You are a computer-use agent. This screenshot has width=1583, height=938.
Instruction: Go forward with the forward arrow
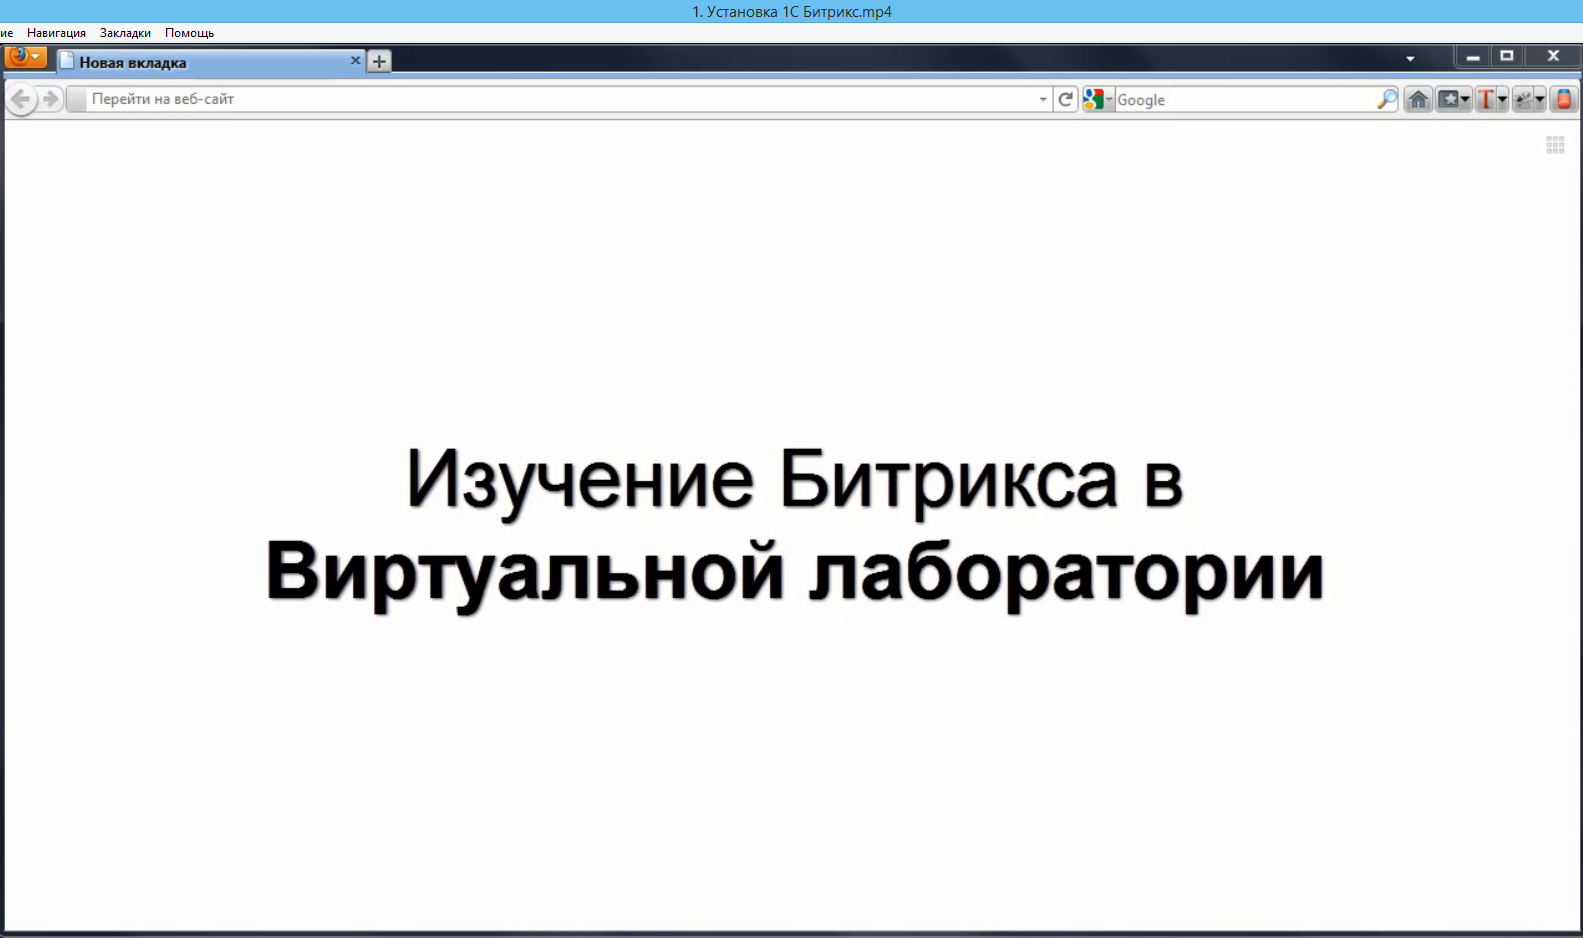[50, 99]
